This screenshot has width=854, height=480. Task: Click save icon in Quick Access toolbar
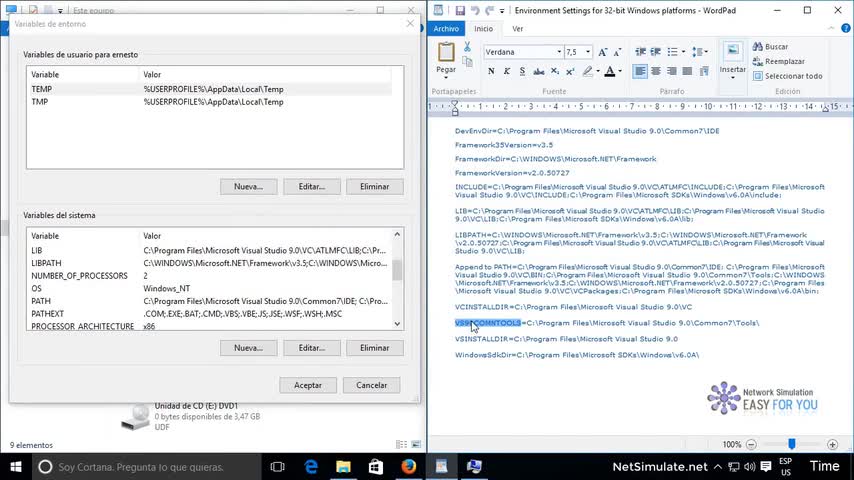pyautogui.click(x=460, y=10)
